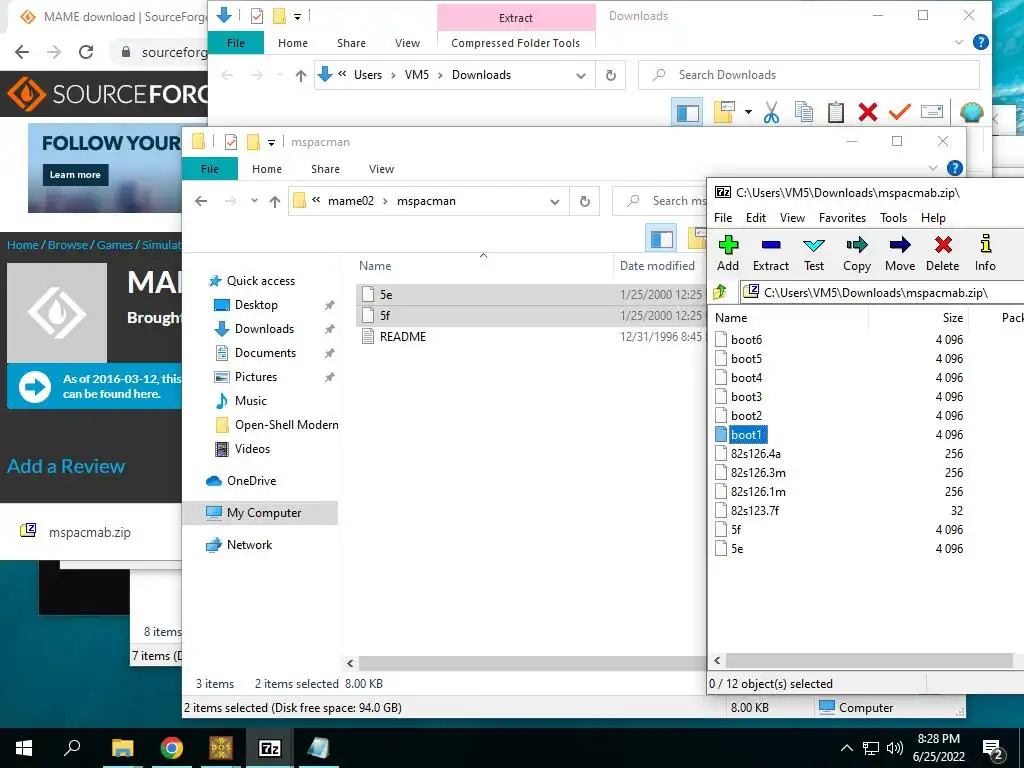The width and height of the screenshot is (1024, 768).
Task: Toggle preview pane icon in mspacman window
Action: 661,238
